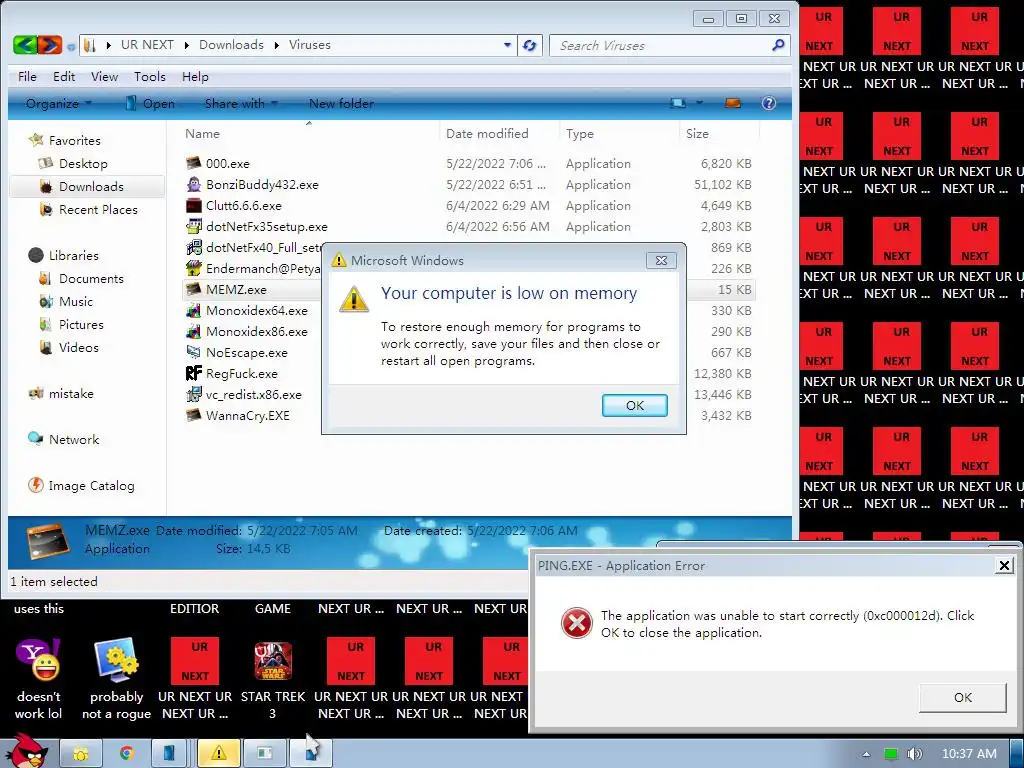Expand the arrow after UR NEXT in path
The height and width of the screenshot is (768, 1024).
point(186,45)
